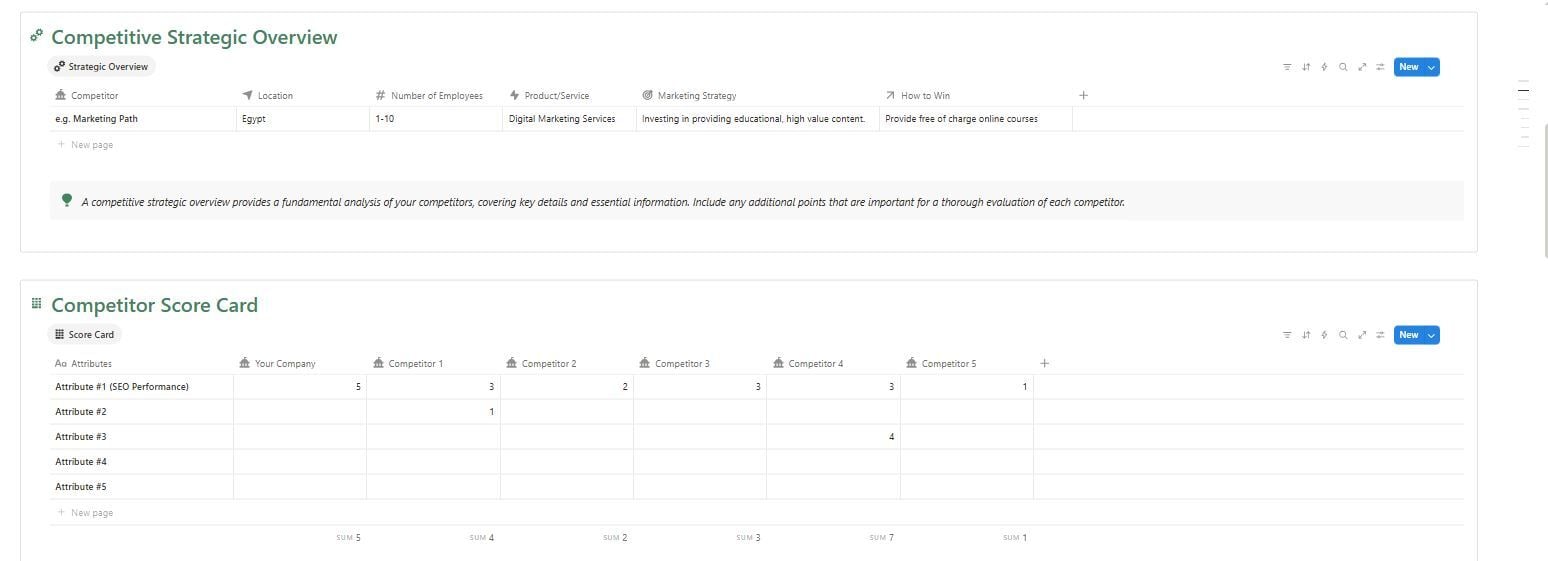Click New button in Score Card database
1548x561 pixels.
(x=1409, y=335)
